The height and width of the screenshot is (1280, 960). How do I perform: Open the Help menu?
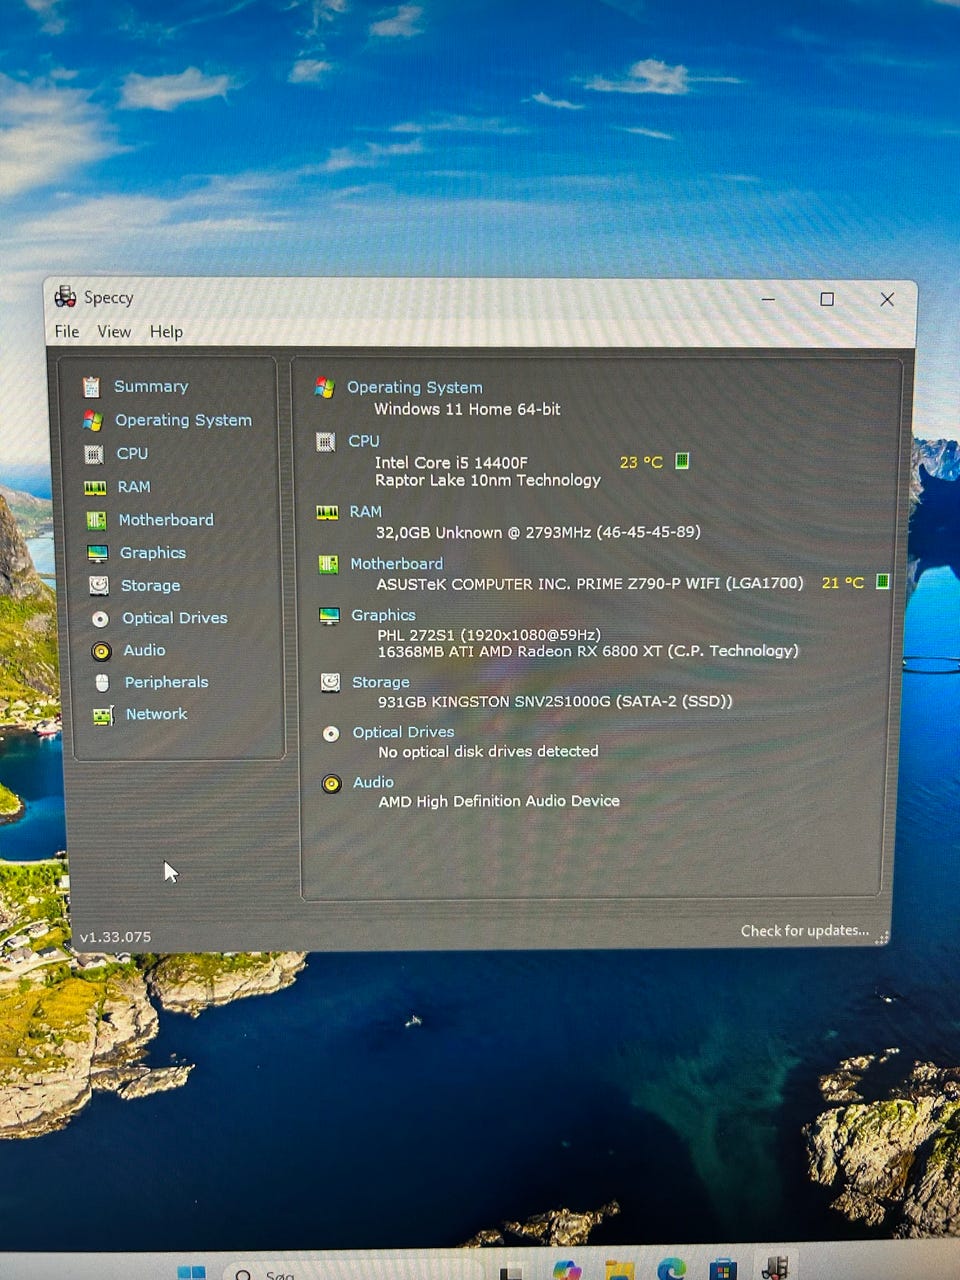pyautogui.click(x=166, y=332)
